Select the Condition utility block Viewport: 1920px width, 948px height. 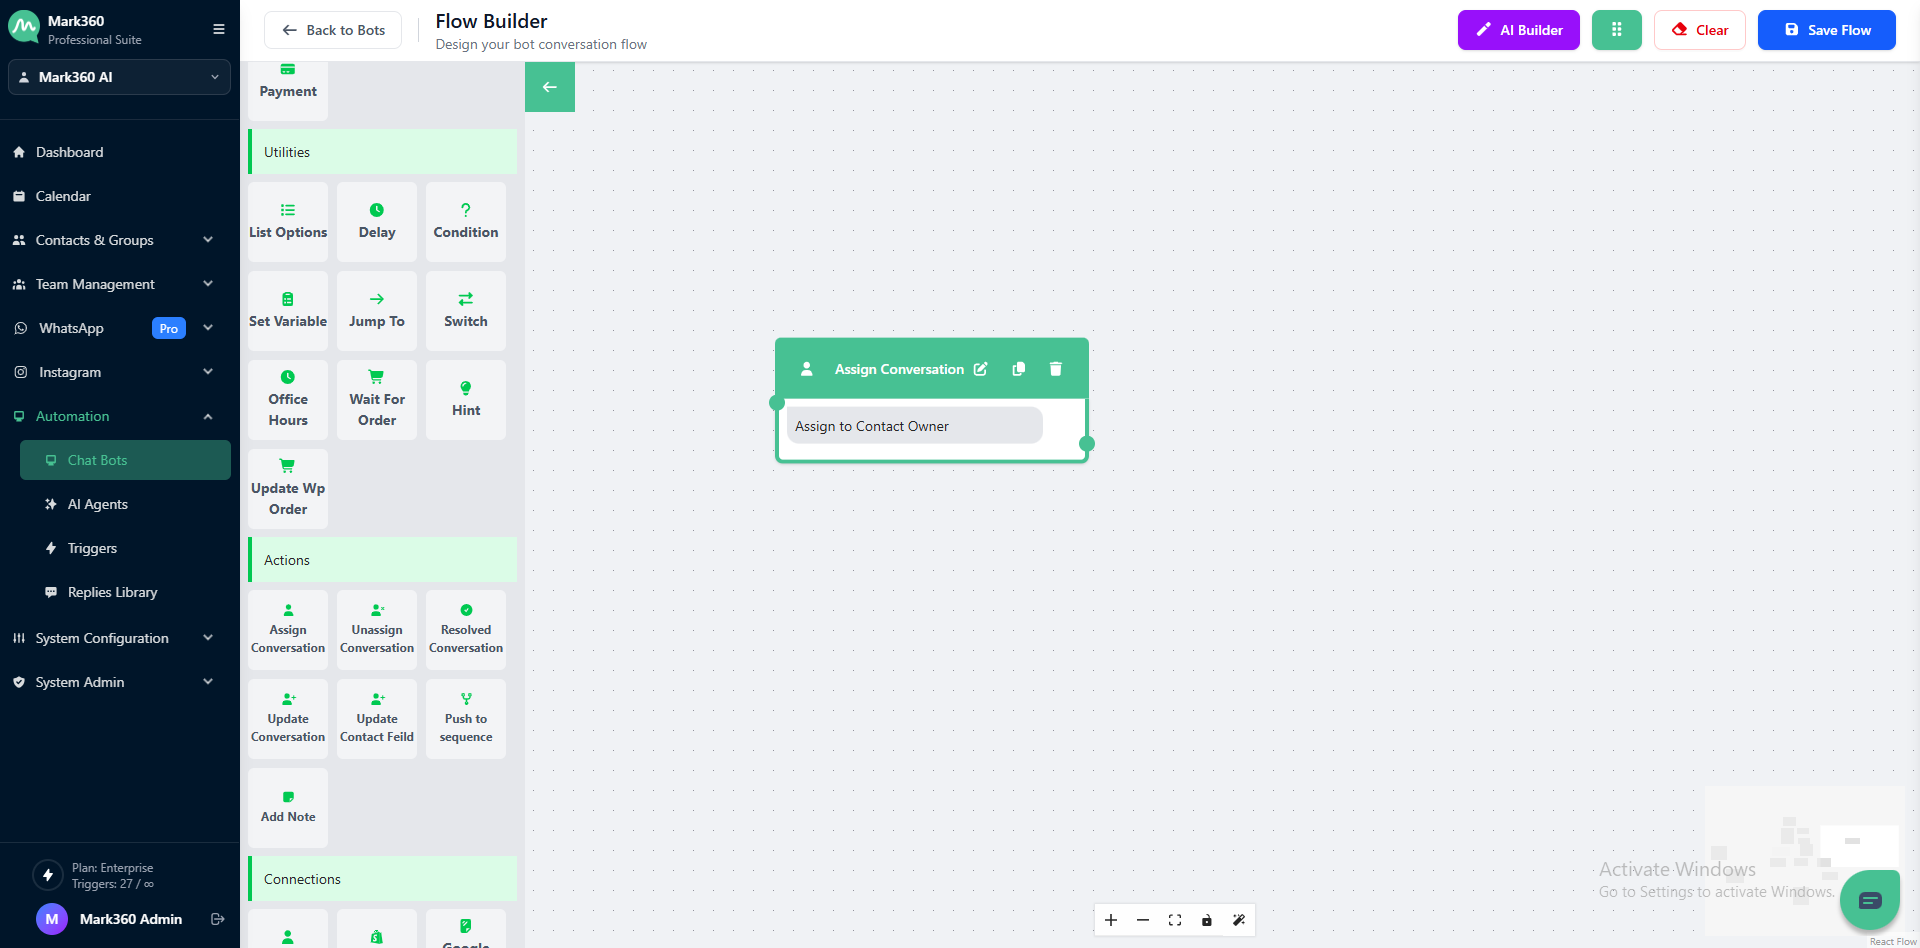(x=465, y=221)
